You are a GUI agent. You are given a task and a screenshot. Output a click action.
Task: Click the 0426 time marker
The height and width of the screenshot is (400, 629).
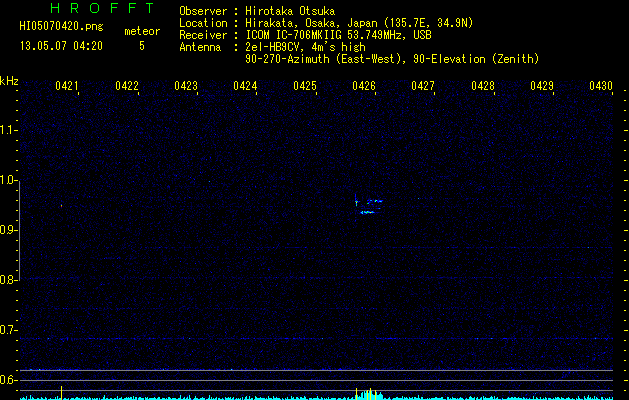point(364,86)
